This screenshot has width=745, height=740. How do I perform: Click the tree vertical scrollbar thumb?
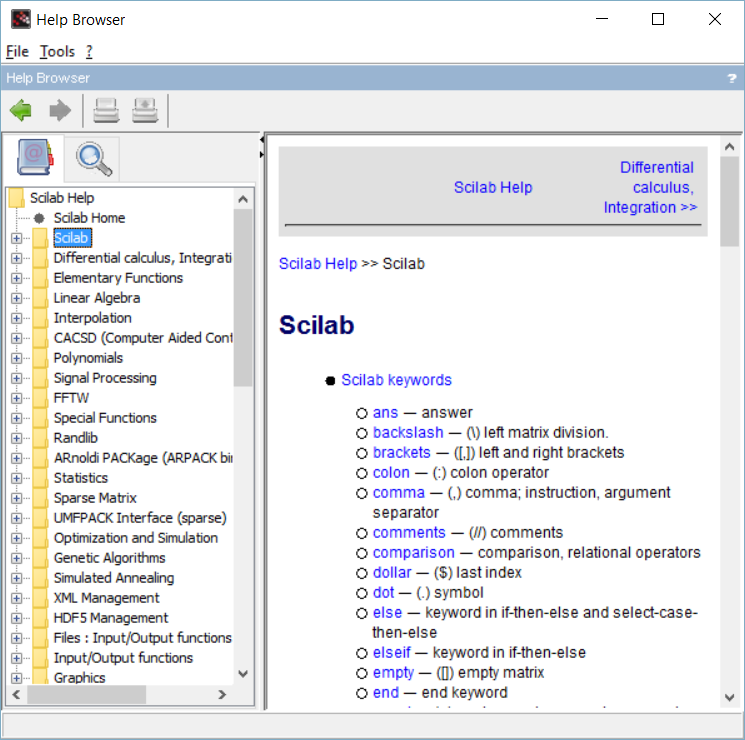coord(243,298)
